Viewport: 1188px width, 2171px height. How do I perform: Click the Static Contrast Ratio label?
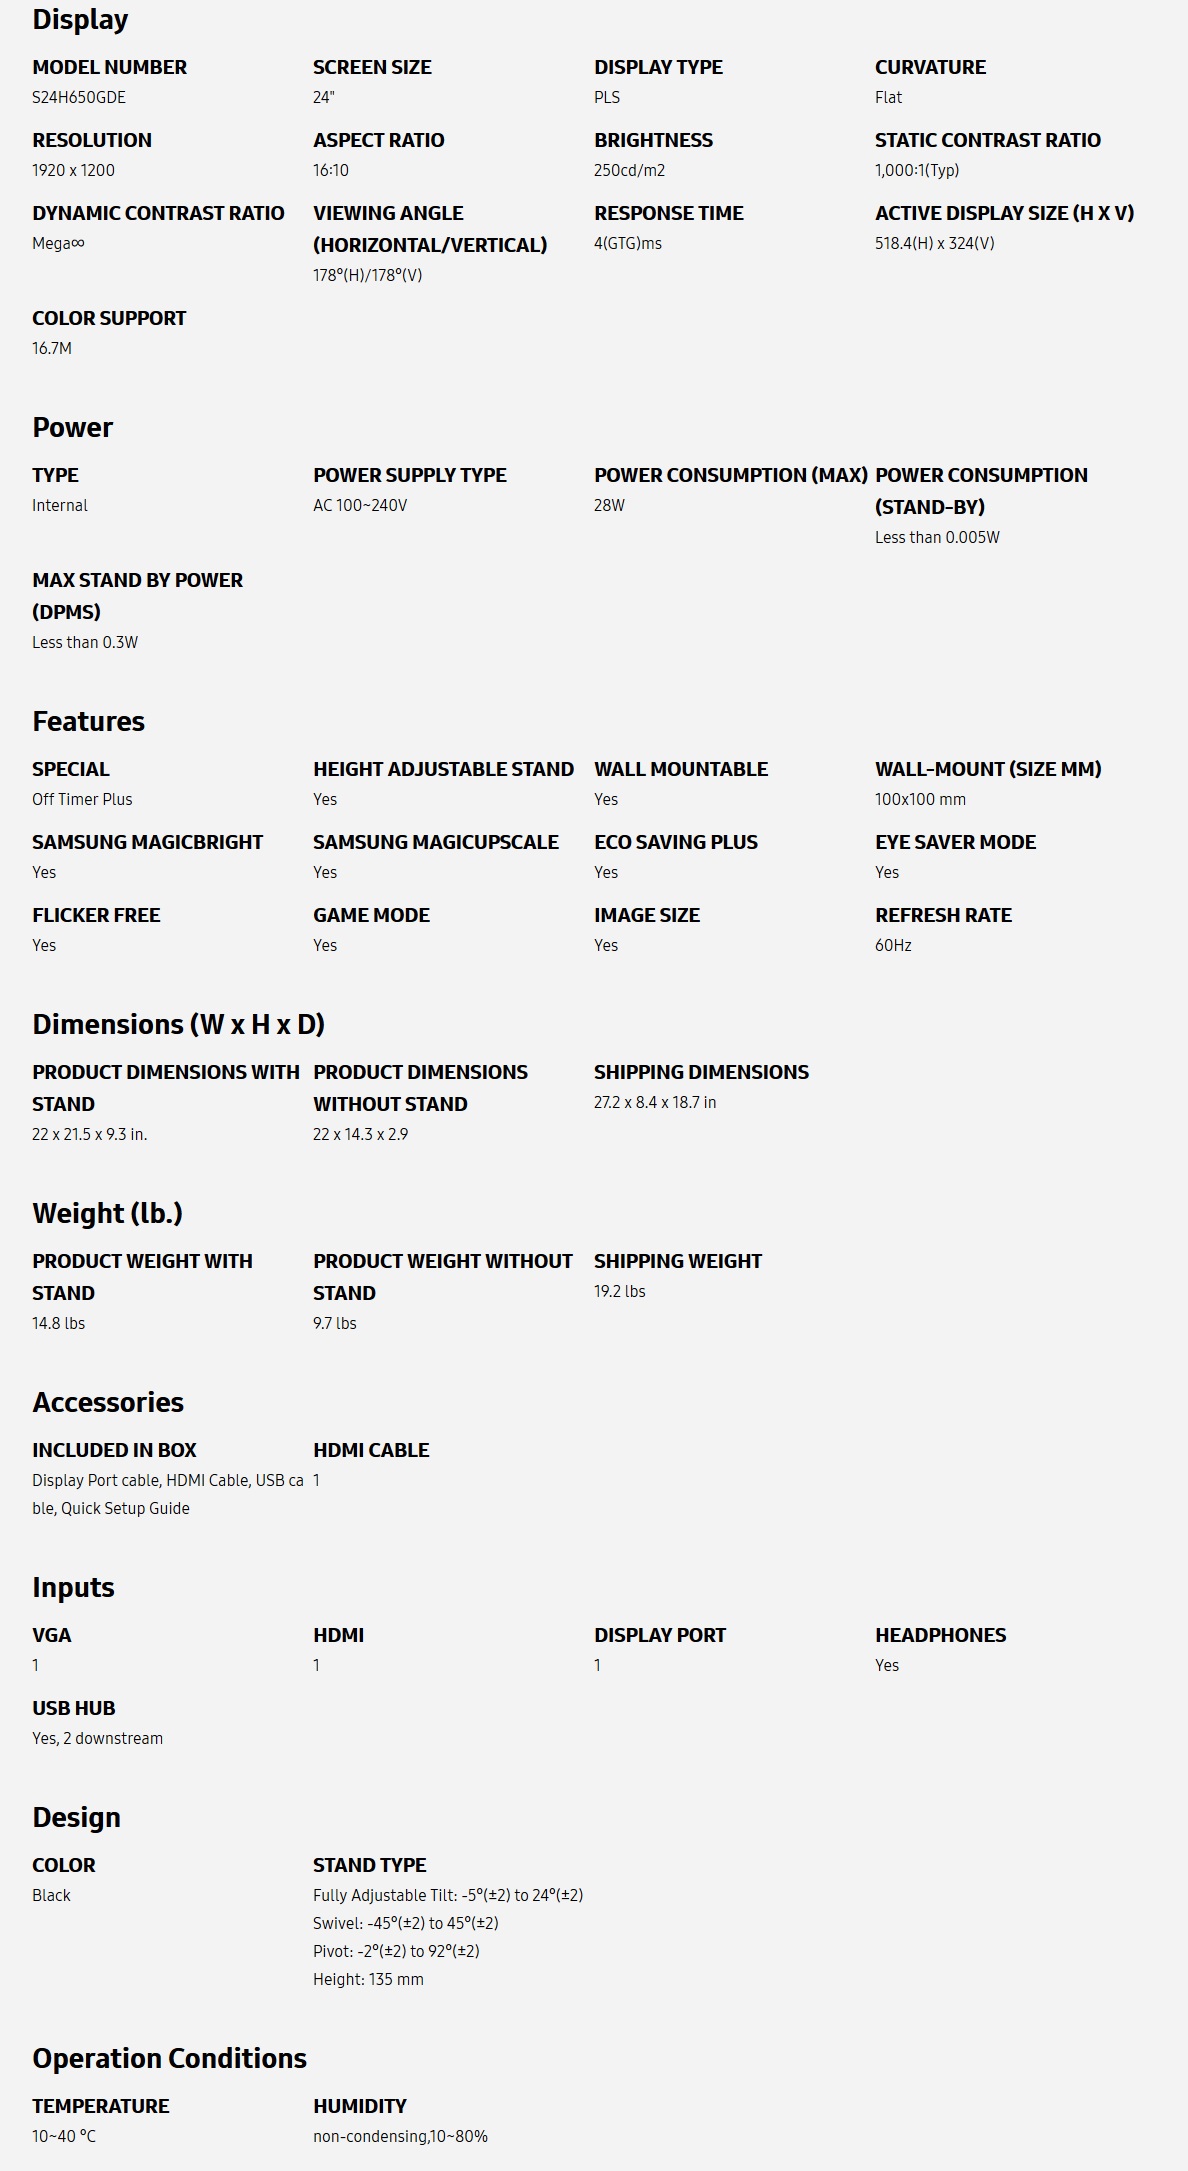click(987, 140)
